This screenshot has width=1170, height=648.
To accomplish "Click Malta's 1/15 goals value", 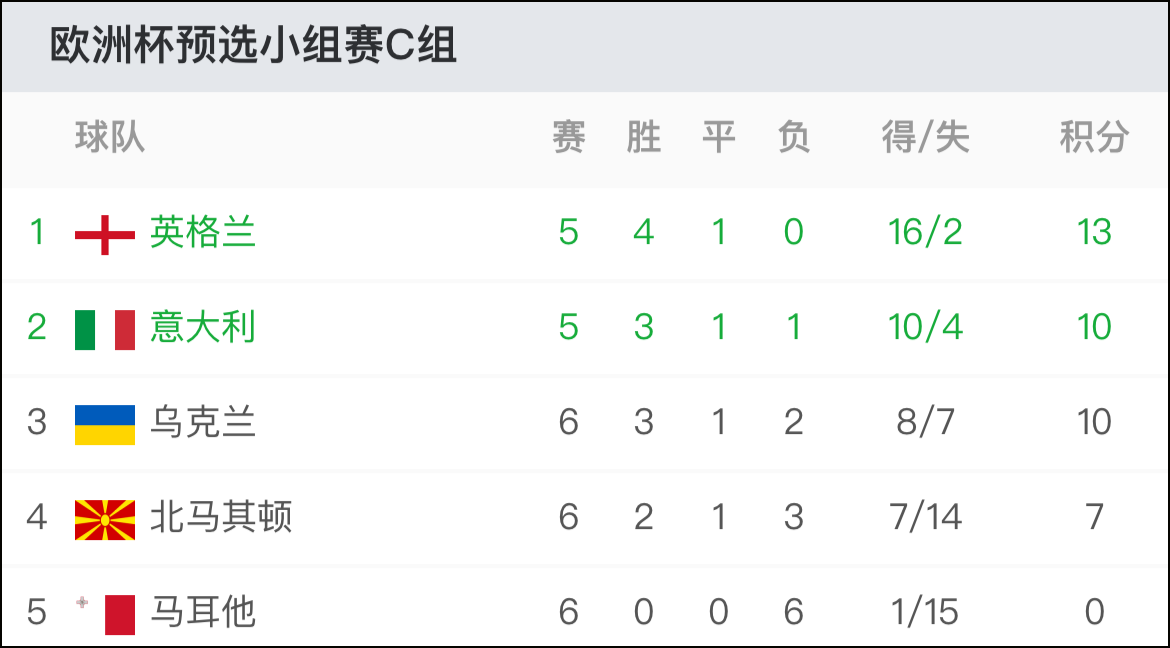I will 925,612.
